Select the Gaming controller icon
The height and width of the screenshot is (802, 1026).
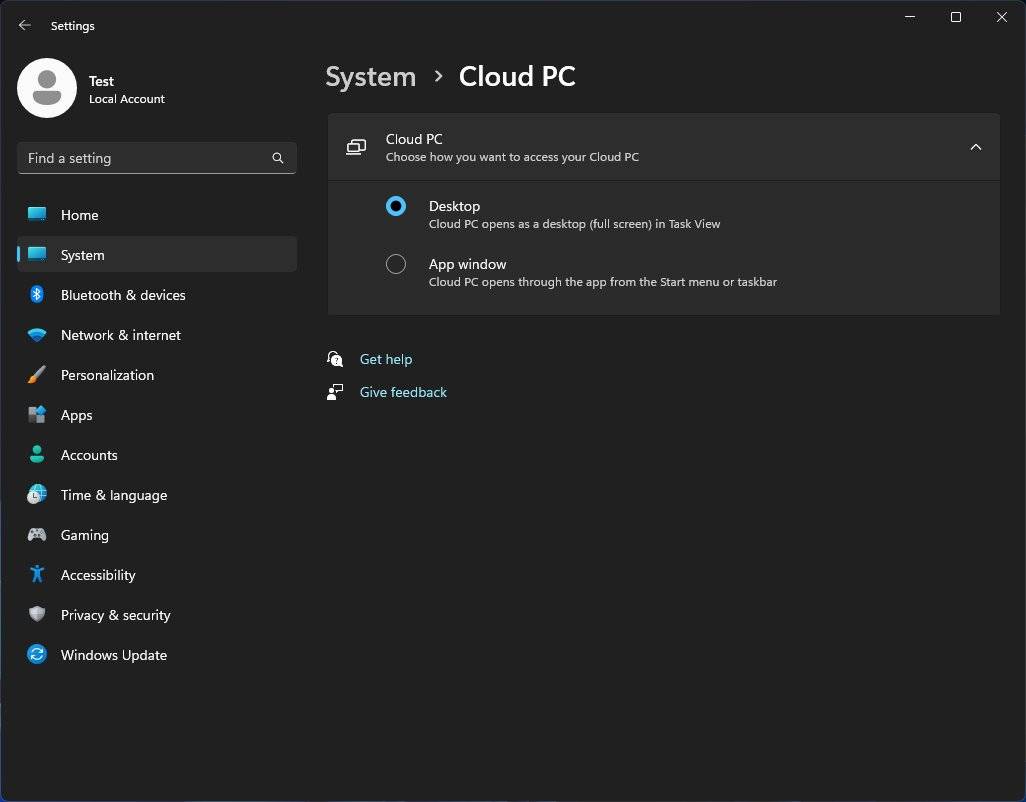(36, 535)
